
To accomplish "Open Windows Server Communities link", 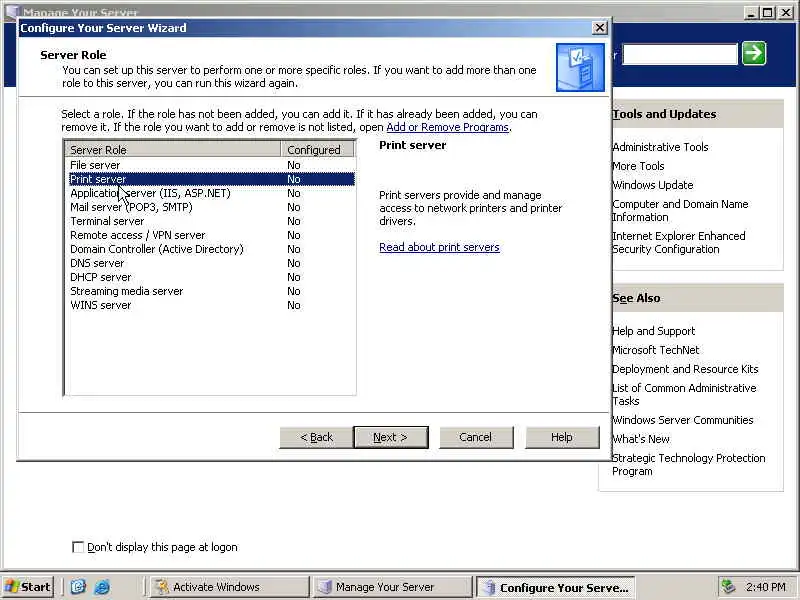I will (x=683, y=420).
